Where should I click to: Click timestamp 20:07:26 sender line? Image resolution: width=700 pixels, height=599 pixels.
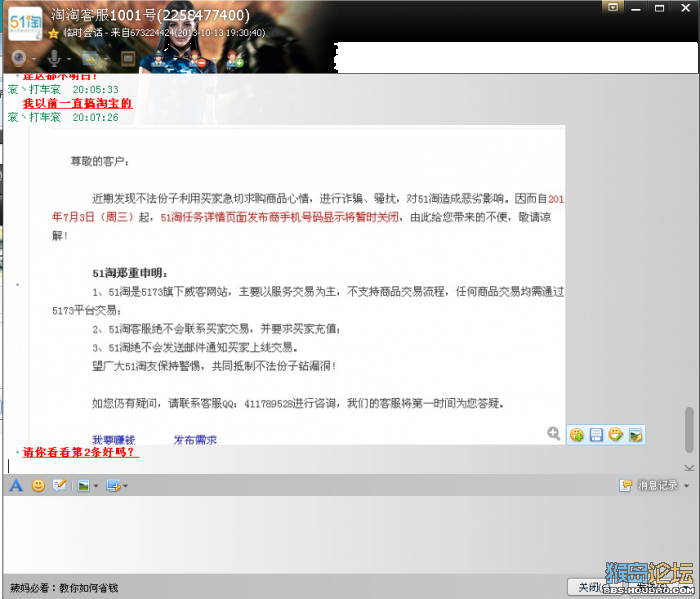63,117
